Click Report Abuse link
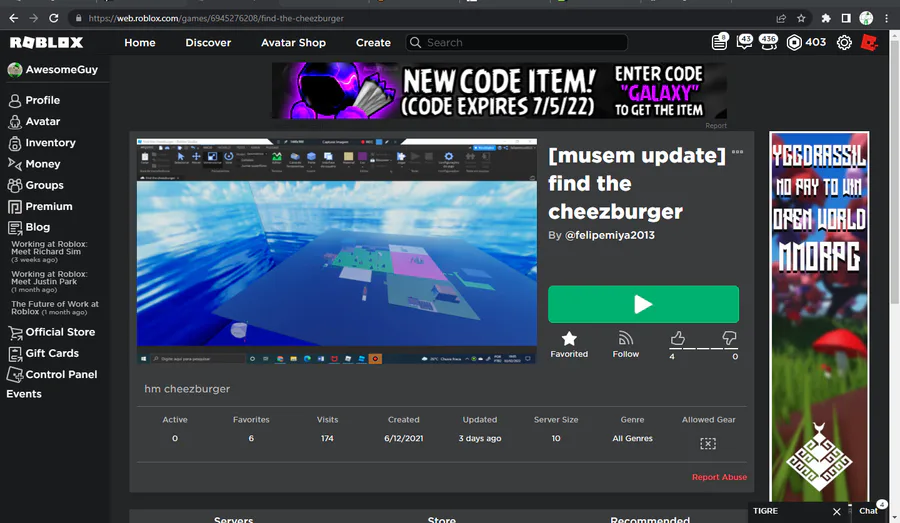Image resolution: width=900 pixels, height=523 pixels. [x=719, y=477]
